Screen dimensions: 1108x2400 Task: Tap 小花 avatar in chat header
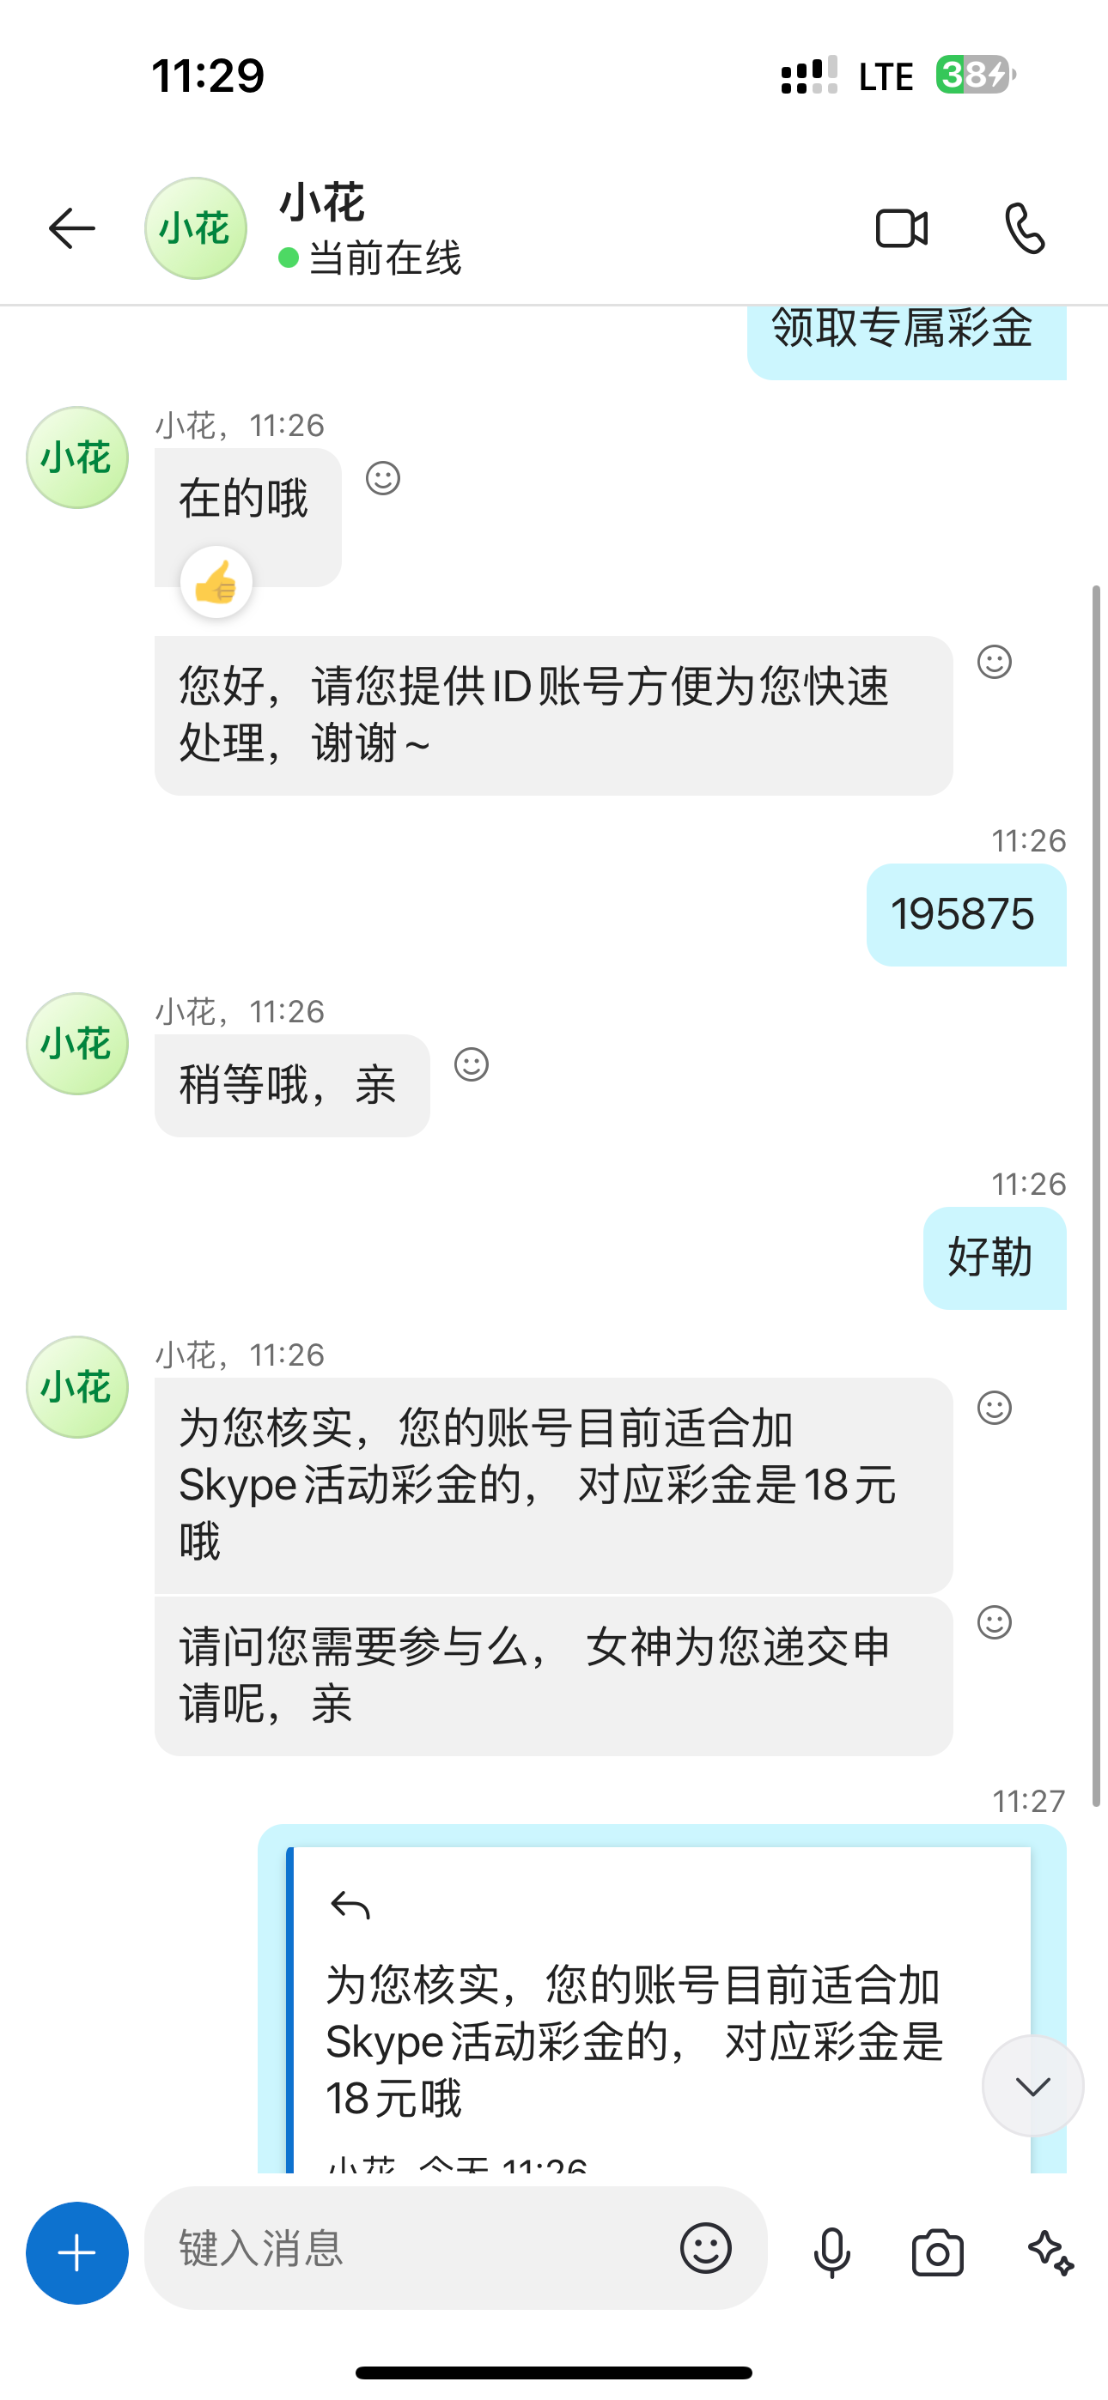tap(196, 229)
